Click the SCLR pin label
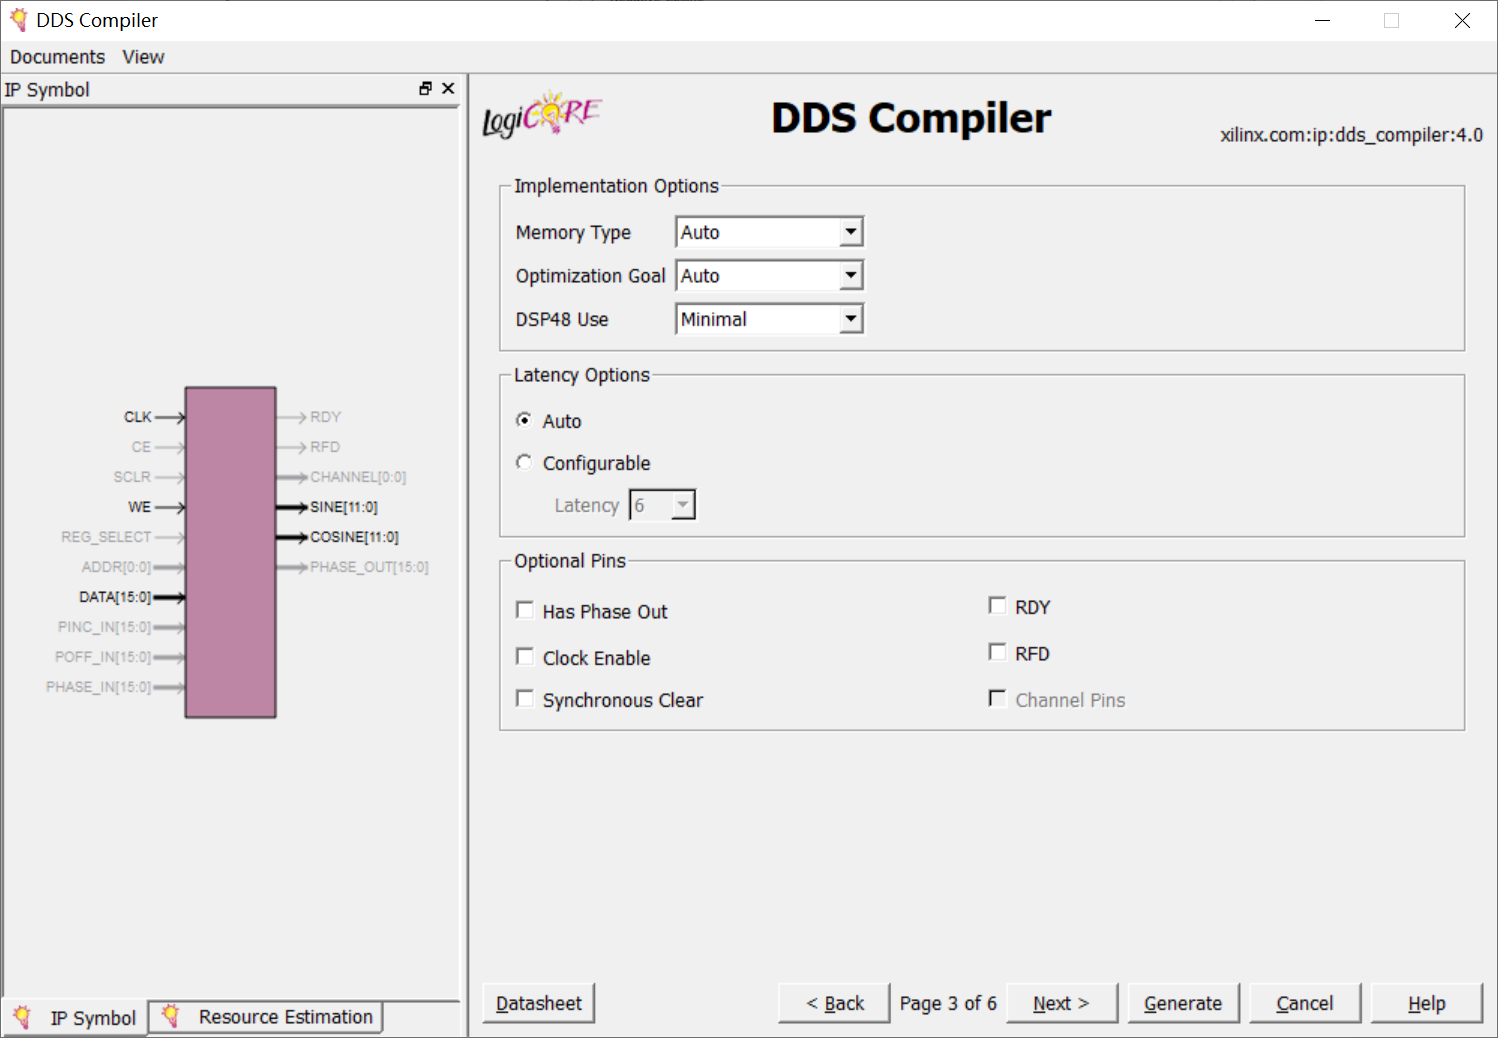This screenshot has height=1038, width=1498. point(132,477)
